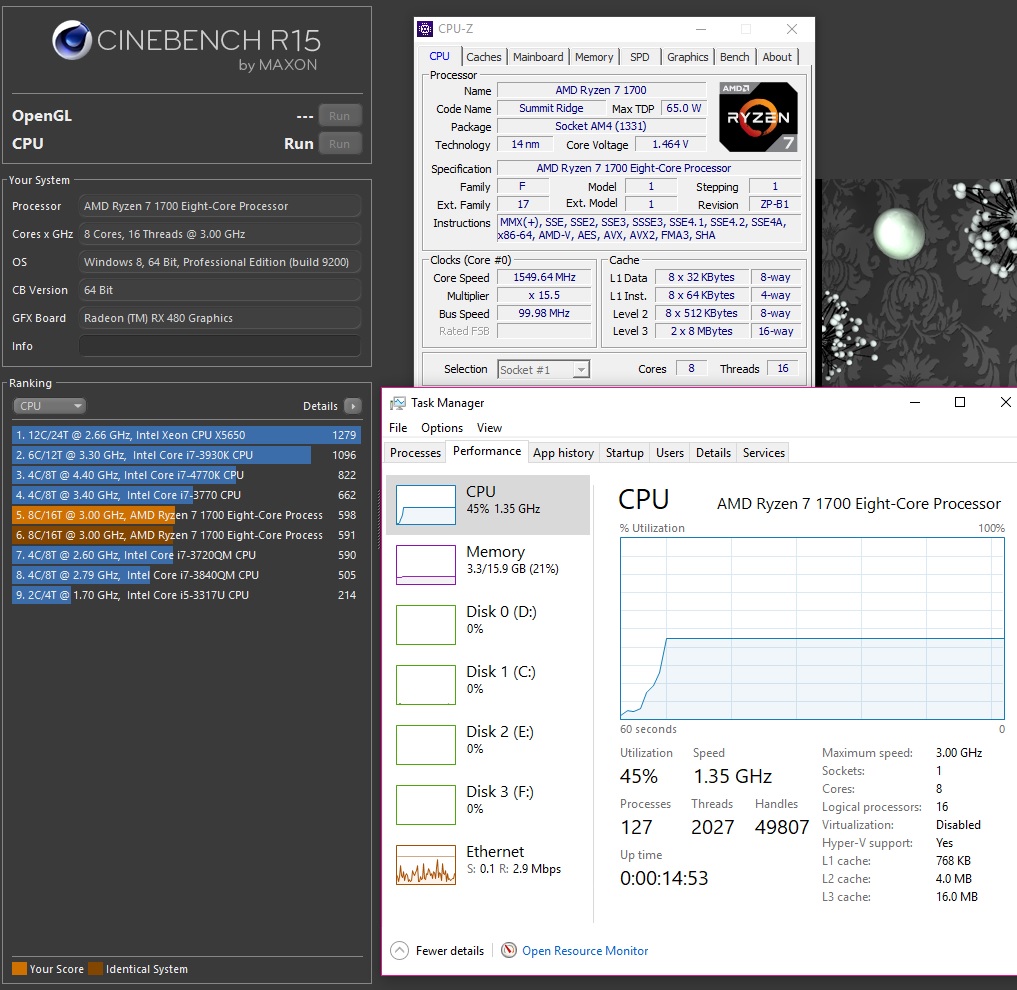Click the Cinebench GFX Board field

(x=220, y=319)
